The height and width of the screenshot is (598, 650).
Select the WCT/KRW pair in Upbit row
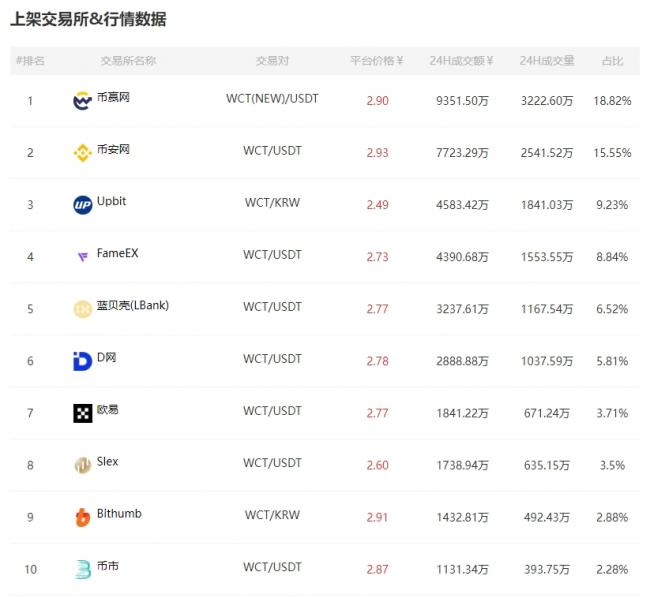tap(272, 203)
